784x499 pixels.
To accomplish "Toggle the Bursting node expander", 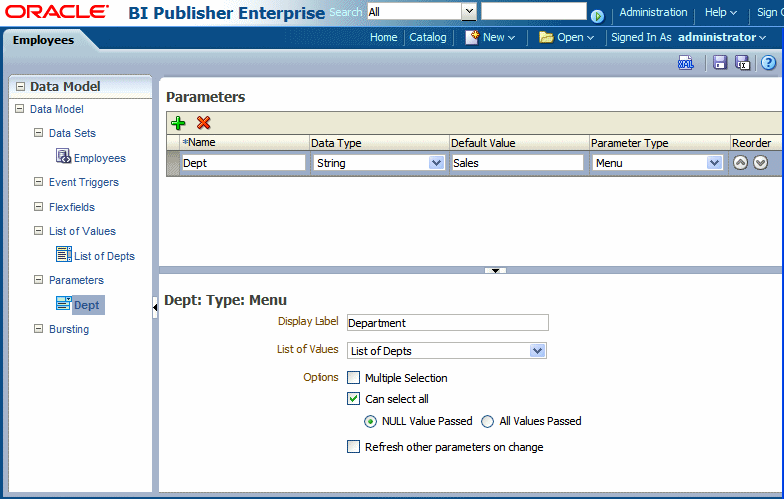I will tap(38, 328).
